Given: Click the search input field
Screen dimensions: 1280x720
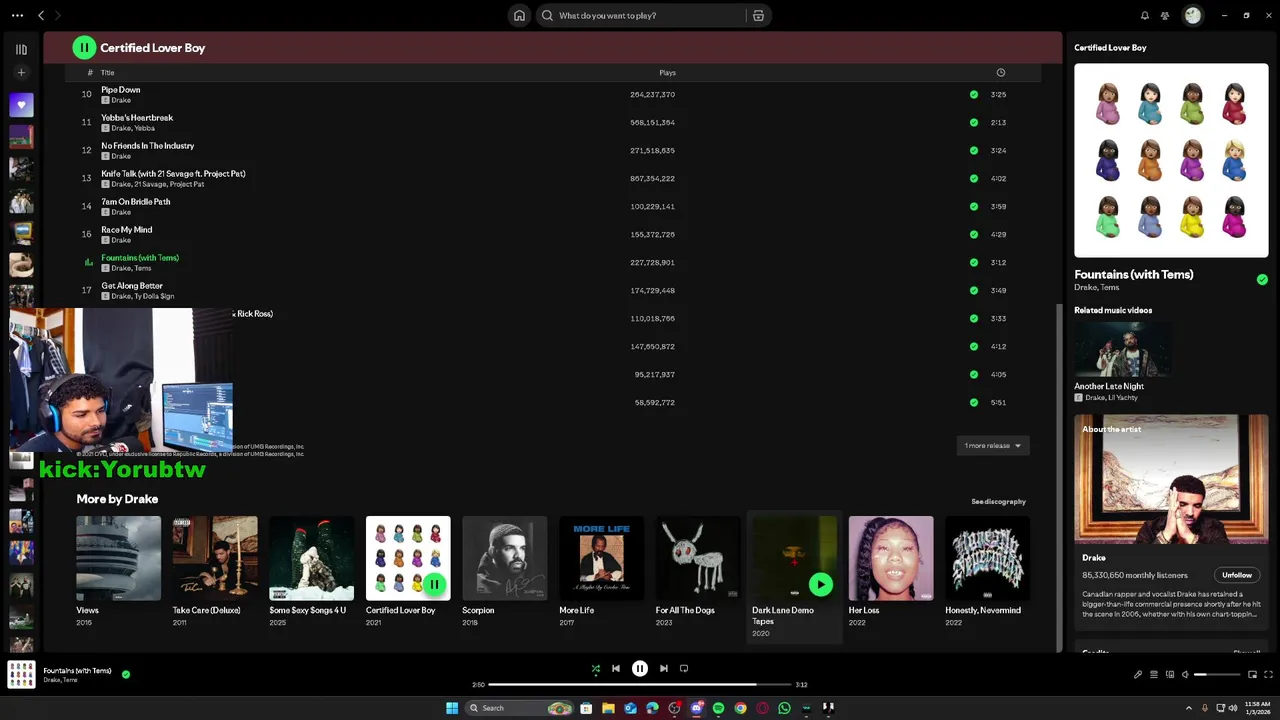Looking at the screenshot, I should point(650,15).
